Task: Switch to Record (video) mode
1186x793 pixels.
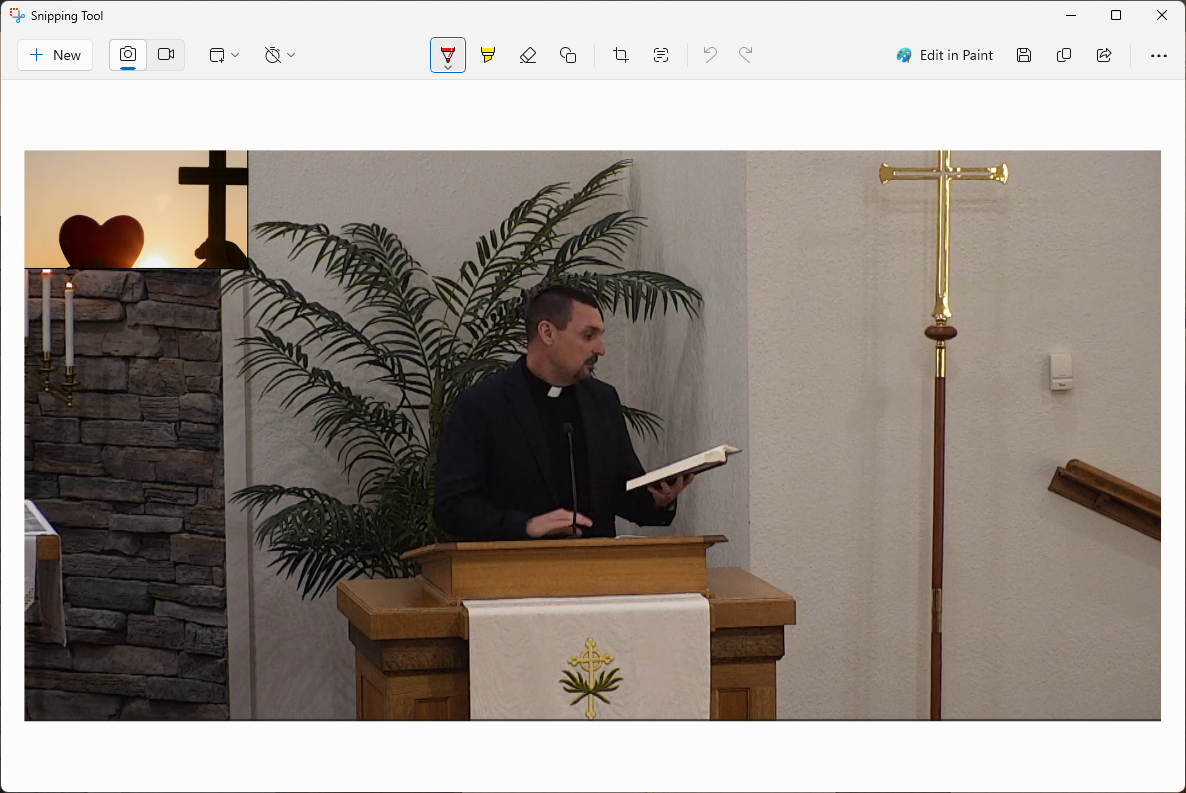Action: click(x=166, y=55)
